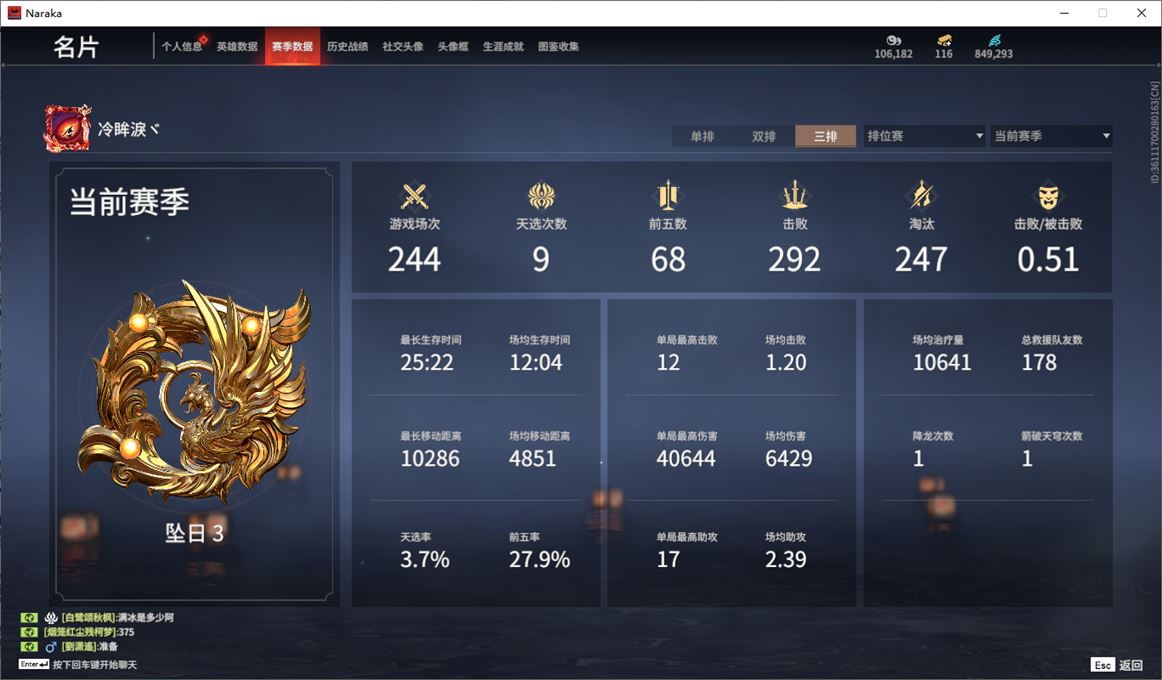Select the 三排 mode toggle

pyautogui.click(x=826, y=136)
